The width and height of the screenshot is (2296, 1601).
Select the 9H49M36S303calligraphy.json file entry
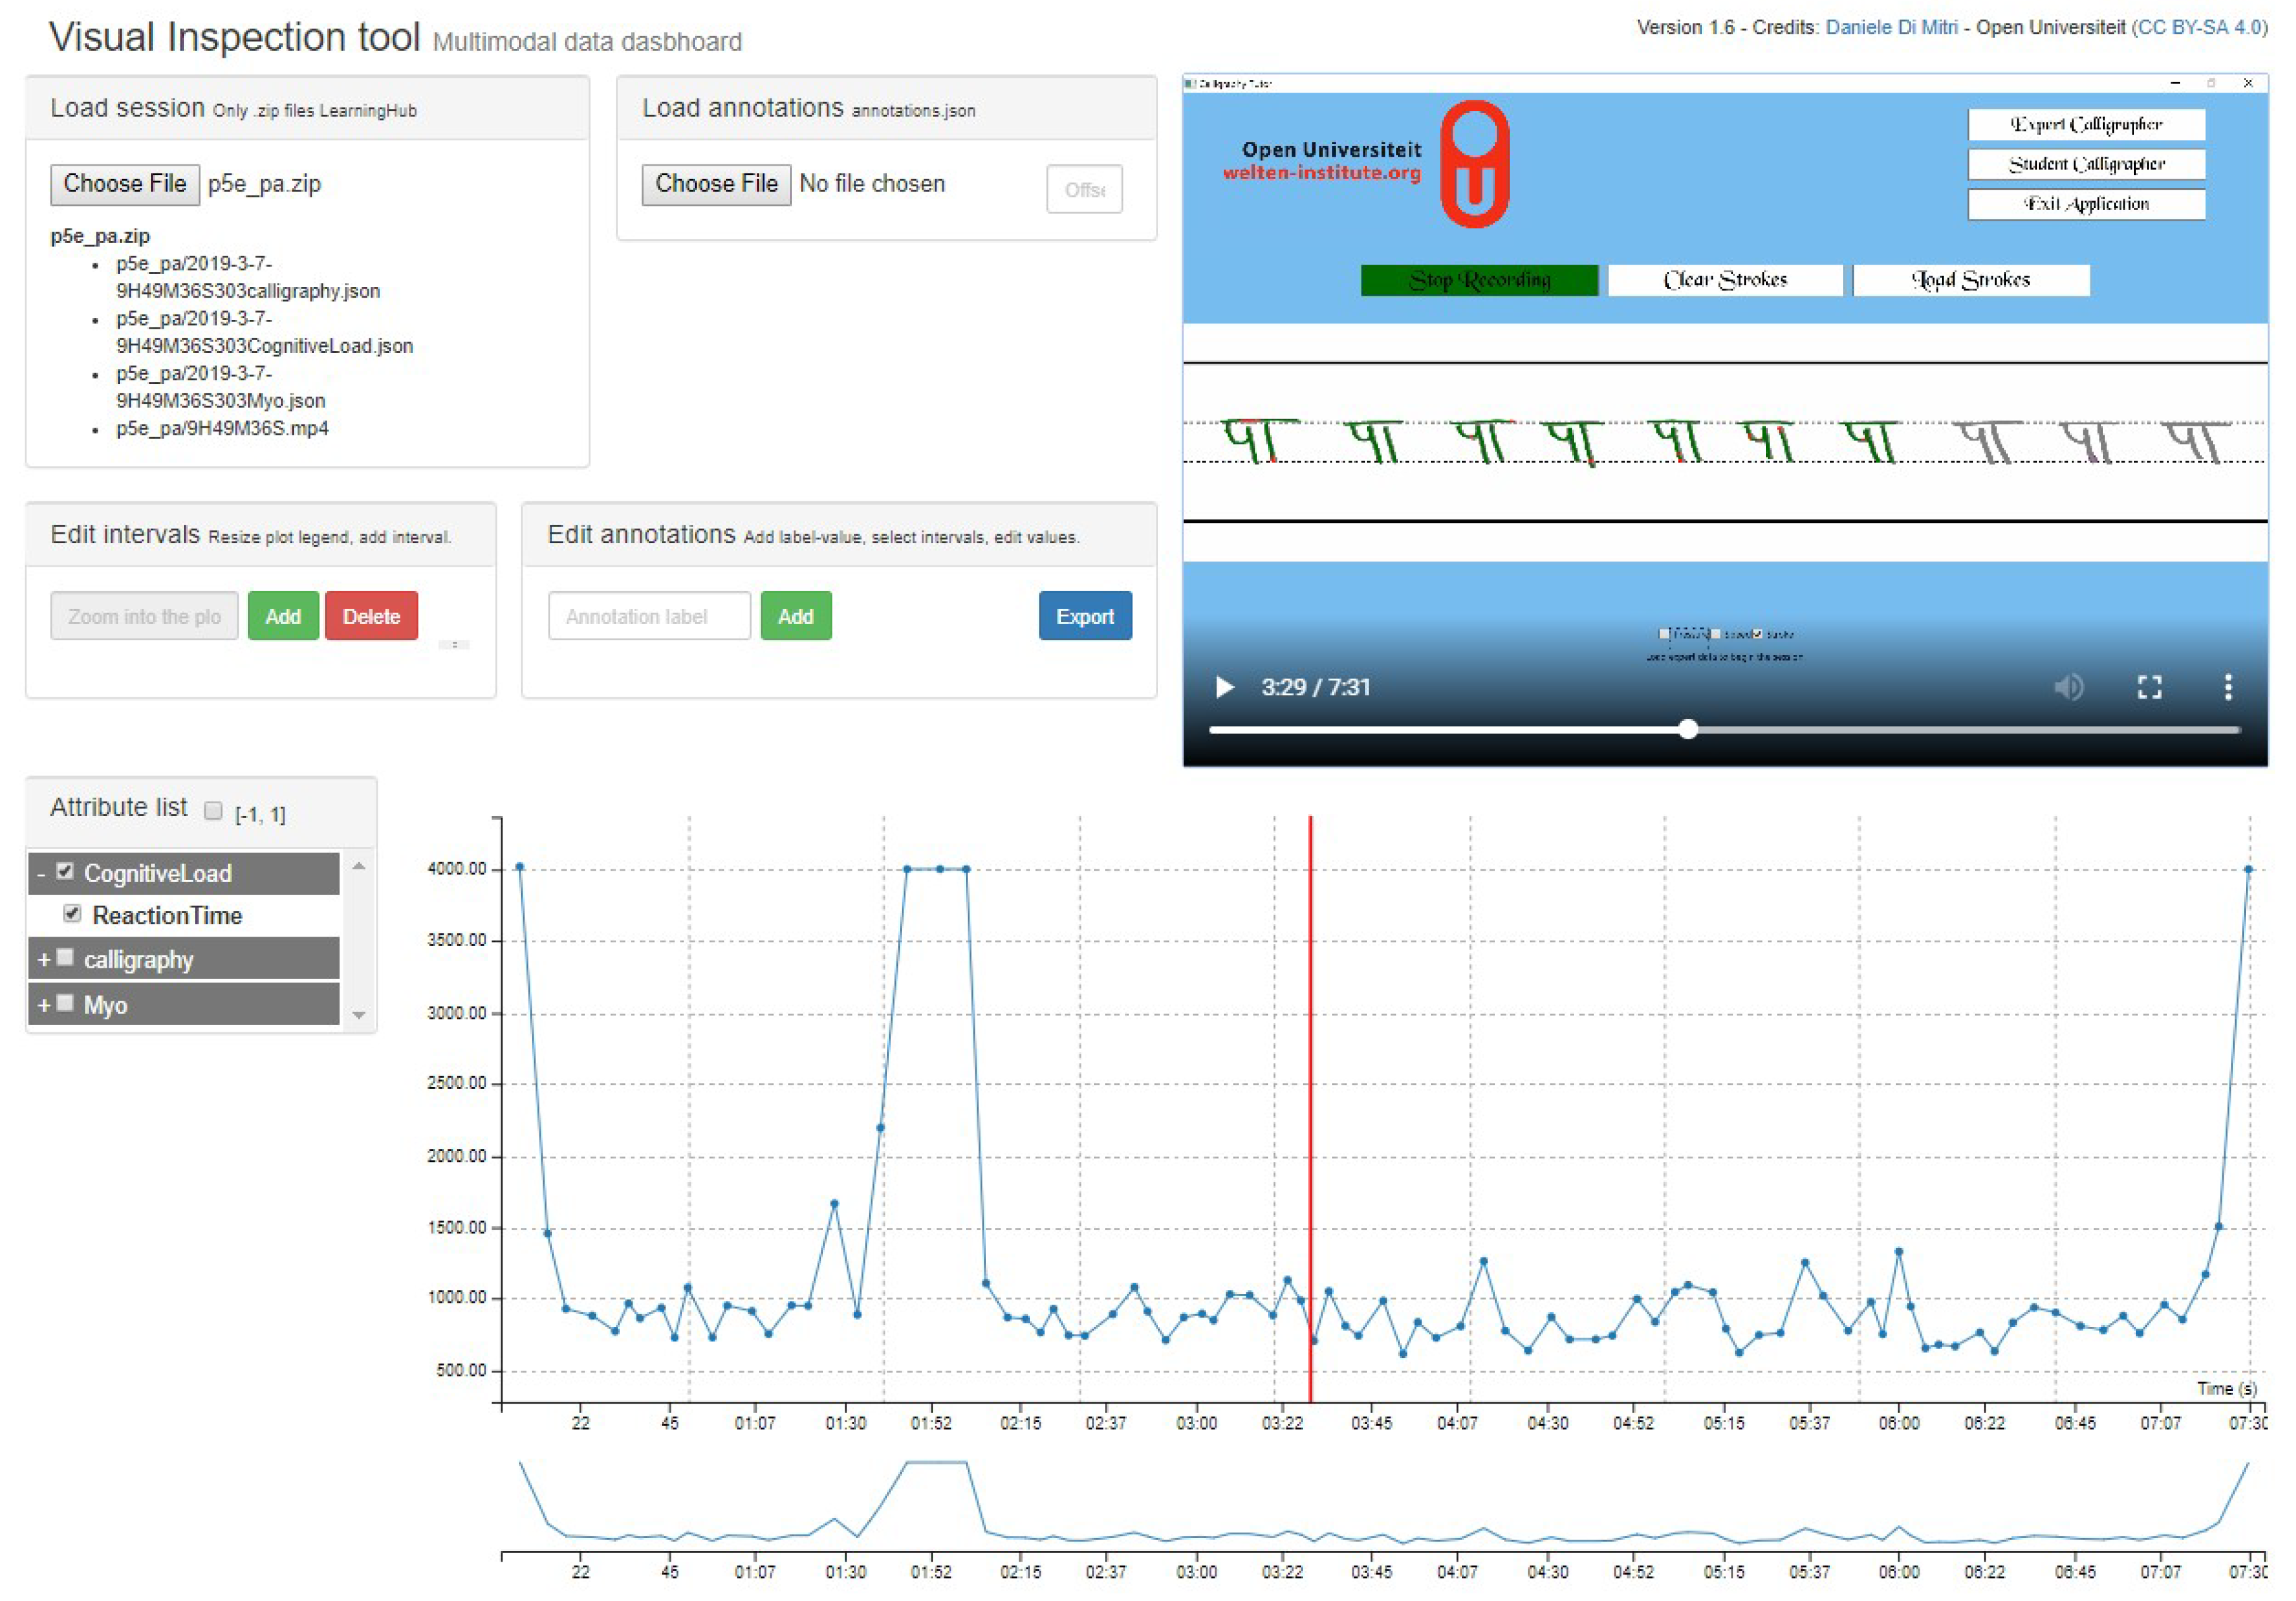click(248, 277)
